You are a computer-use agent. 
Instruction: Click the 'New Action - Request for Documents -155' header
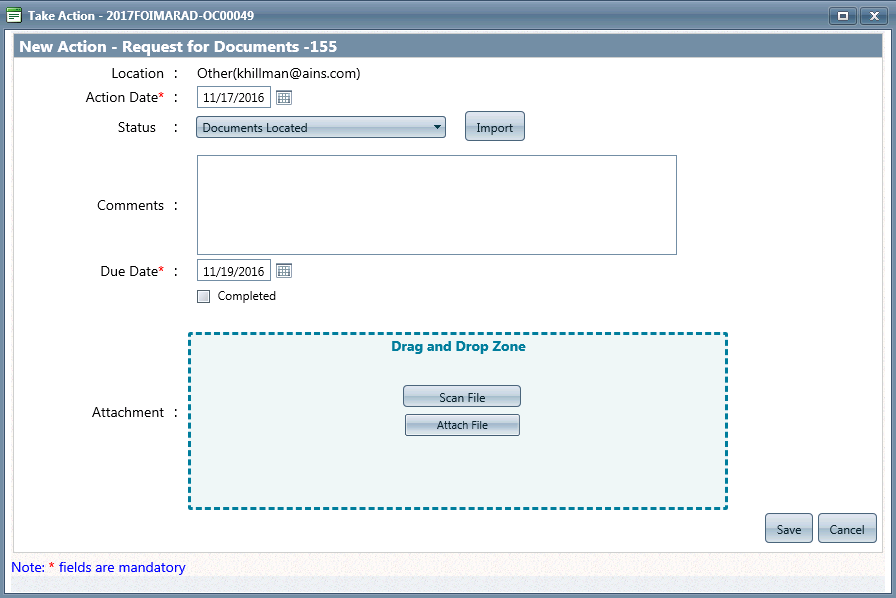pos(178,46)
